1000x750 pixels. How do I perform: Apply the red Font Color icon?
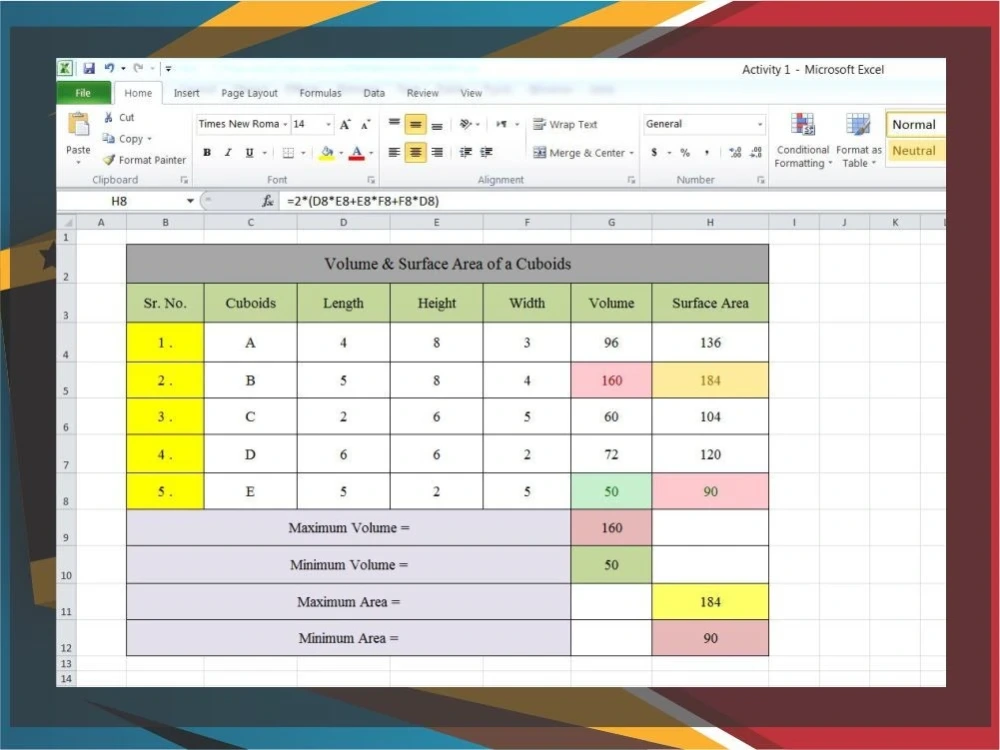(357, 153)
